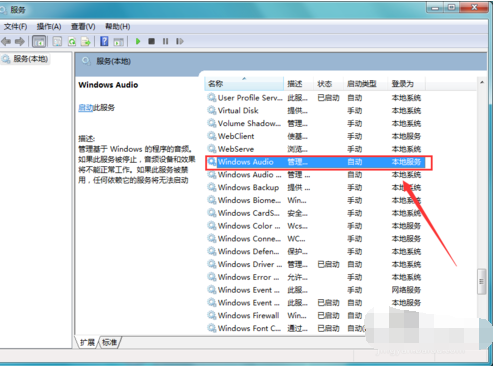The image size is (493, 367).
Task: Open the 帮助(H) menu
Action: tap(117, 26)
